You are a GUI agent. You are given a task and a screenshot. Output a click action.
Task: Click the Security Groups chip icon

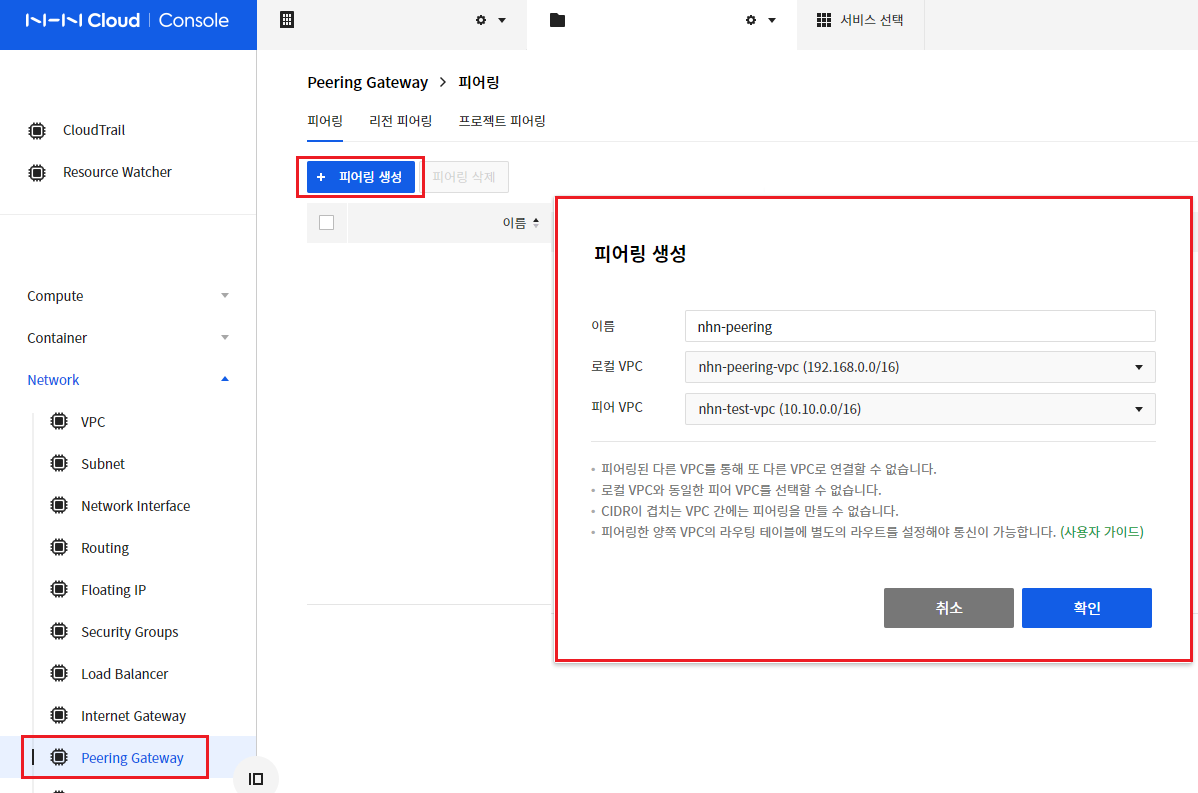click(x=59, y=632)
